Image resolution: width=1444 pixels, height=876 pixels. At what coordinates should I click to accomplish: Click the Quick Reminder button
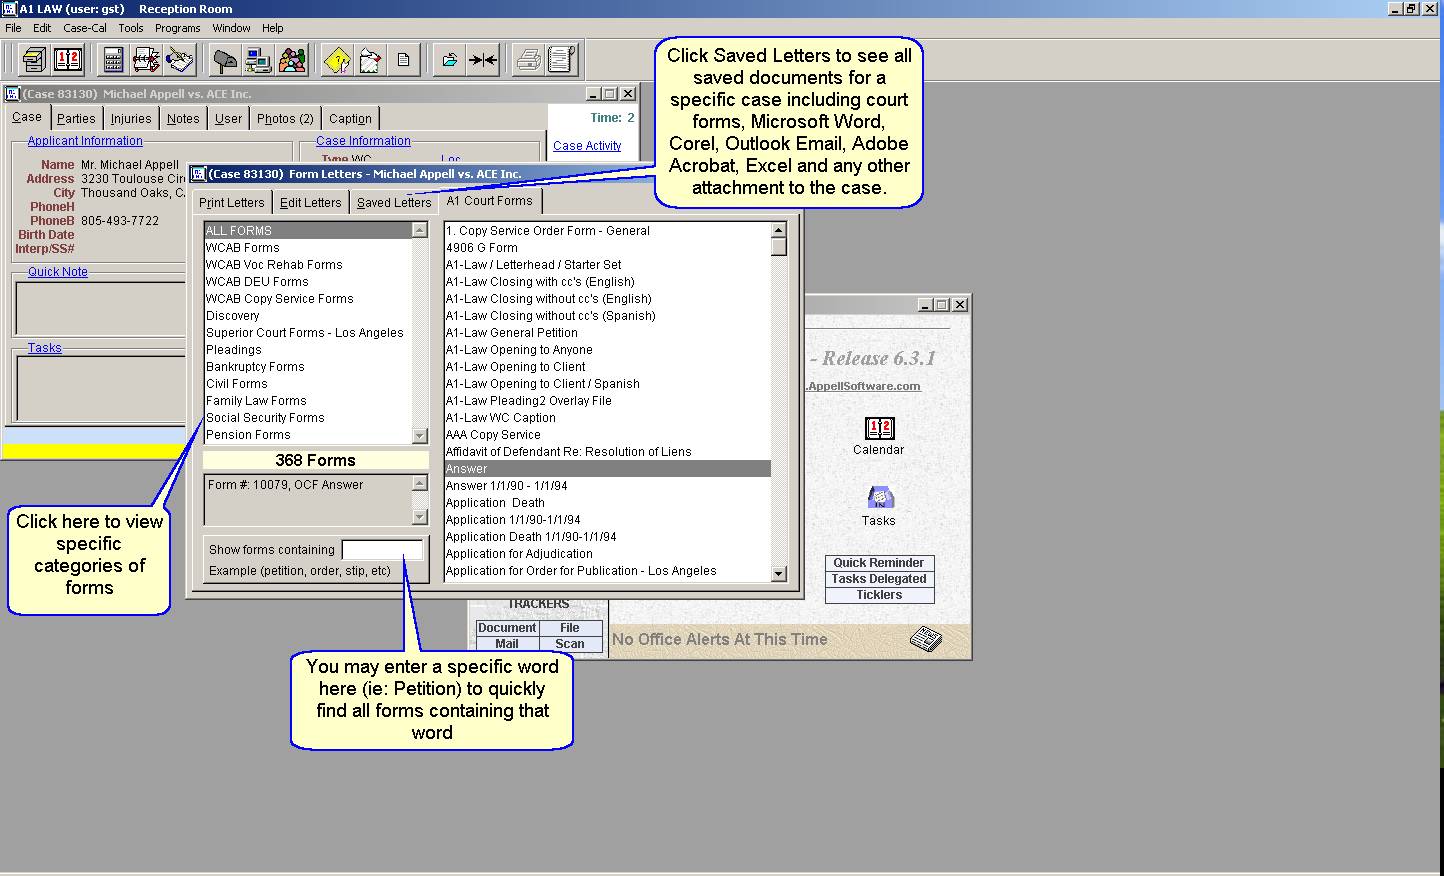click(x=879, y=563)
